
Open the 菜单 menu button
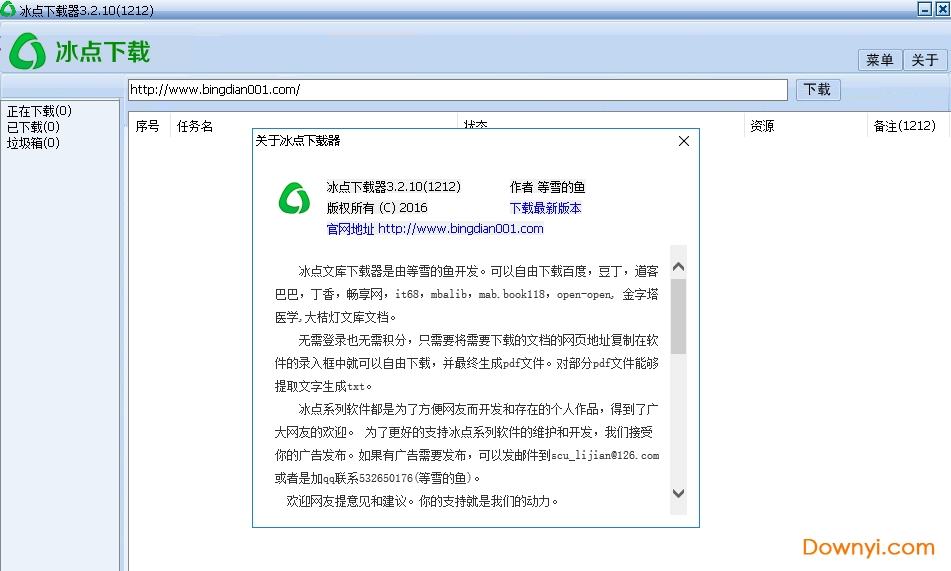point(879,60)
